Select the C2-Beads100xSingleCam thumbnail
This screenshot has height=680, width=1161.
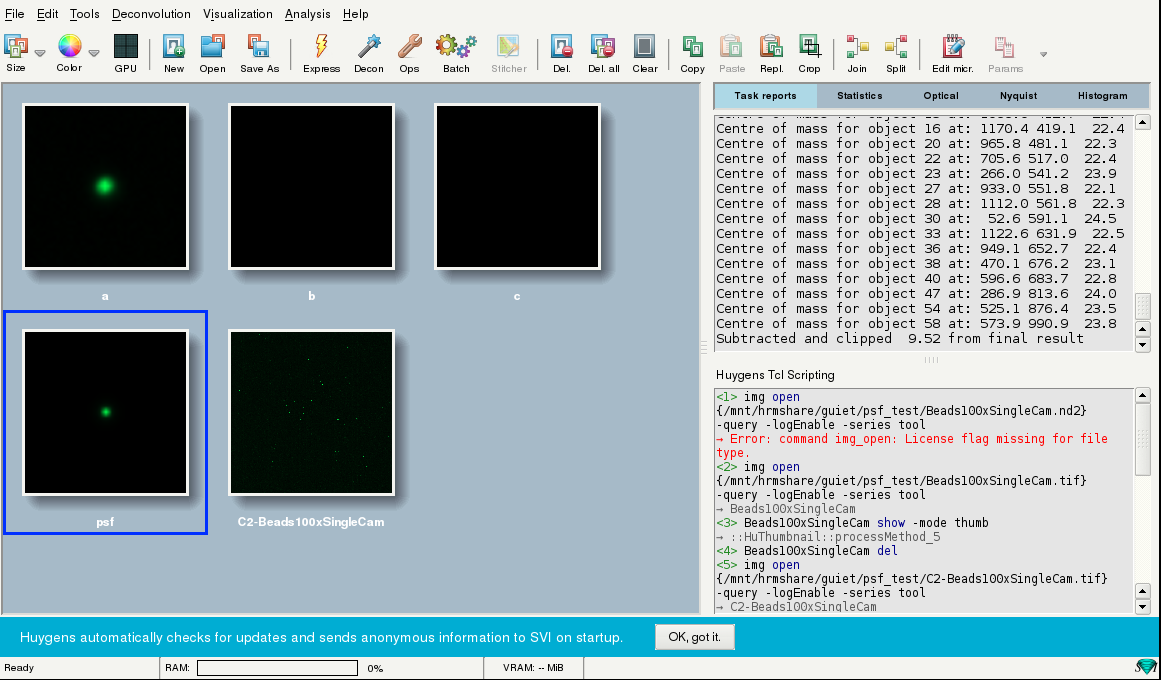[x=311, y=413]
